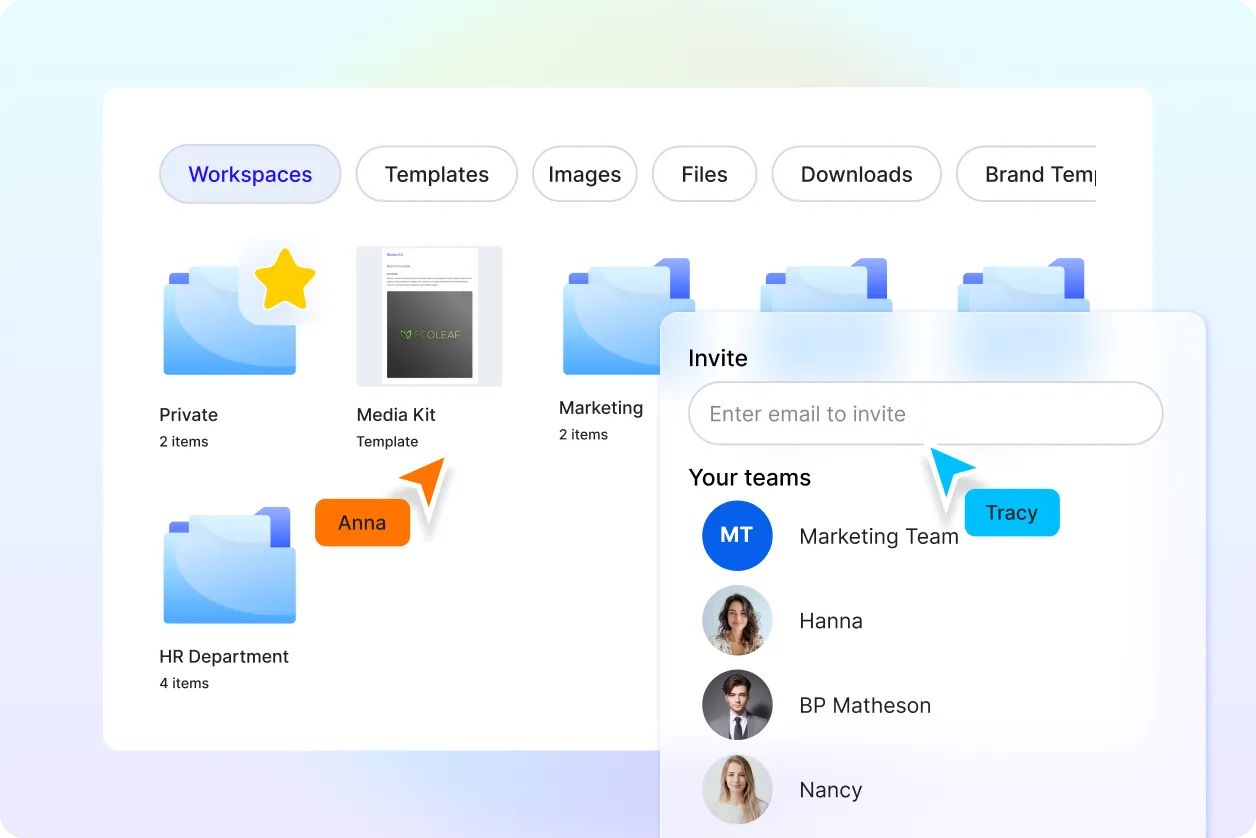Select the Workspaces tab
Screen dimensions: 1256x838
250,174
